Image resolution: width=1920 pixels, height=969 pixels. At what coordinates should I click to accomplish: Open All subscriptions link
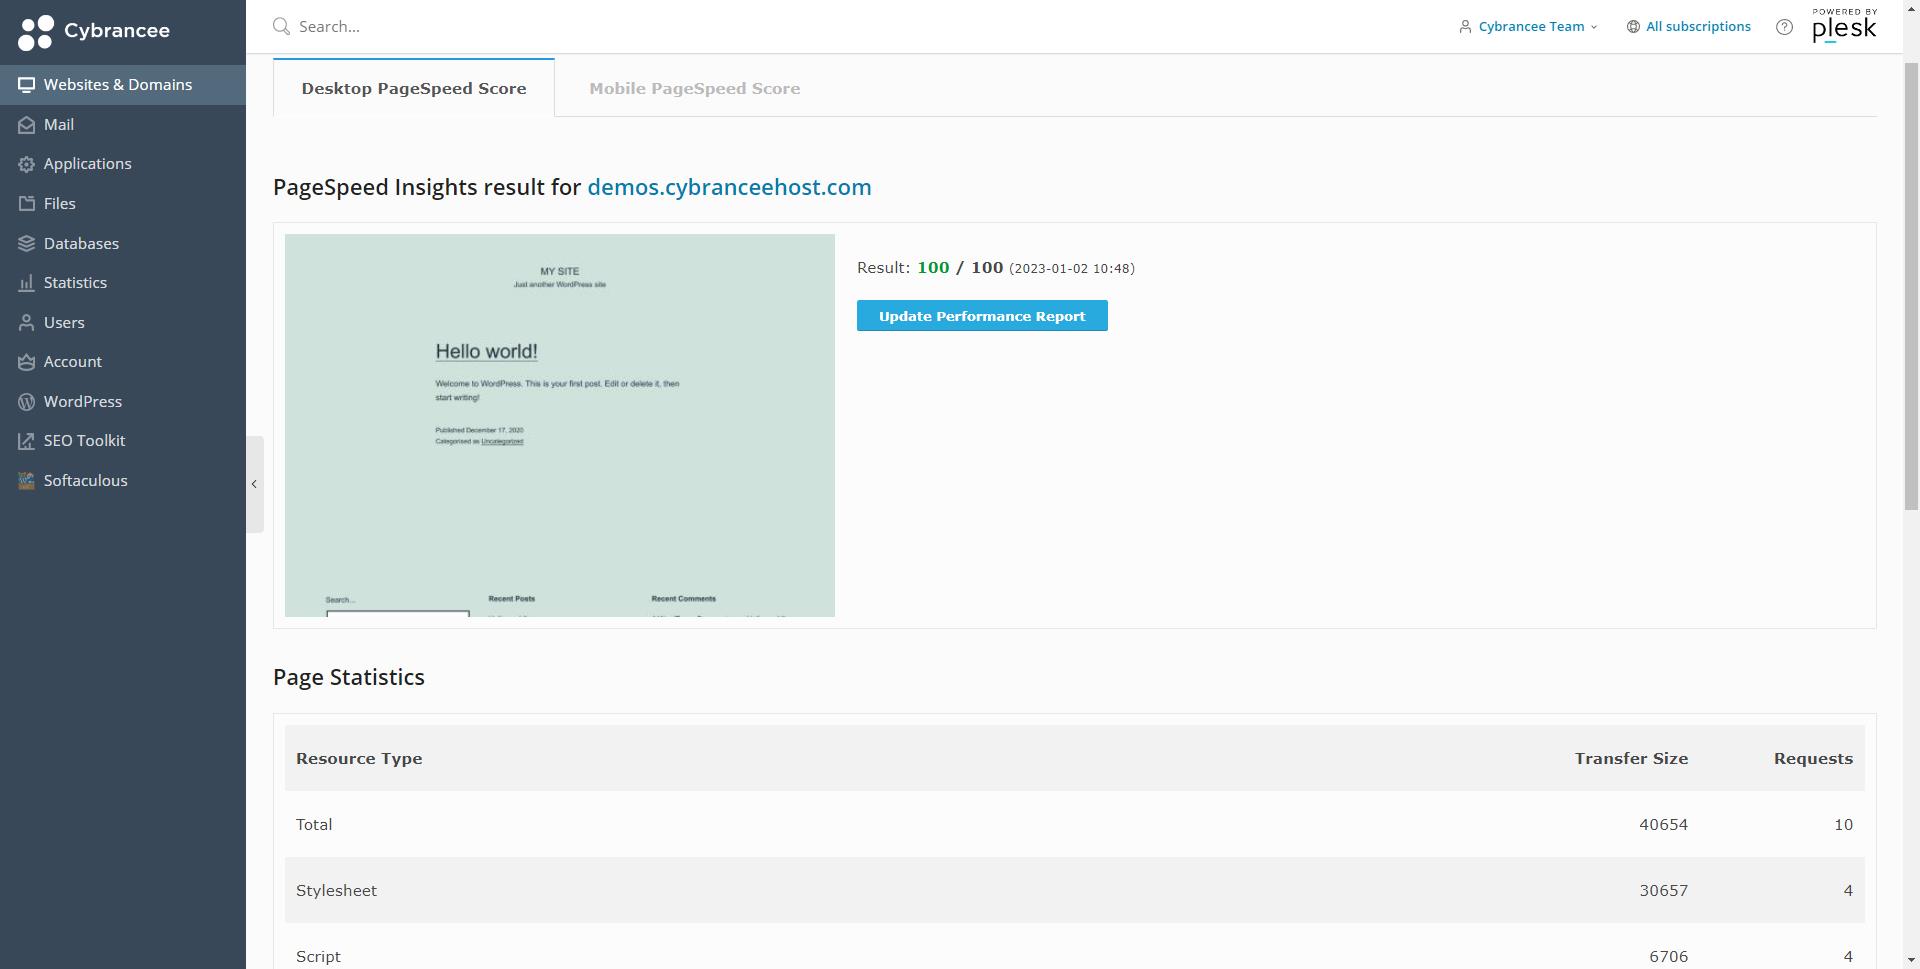[x=1698, y=27]
